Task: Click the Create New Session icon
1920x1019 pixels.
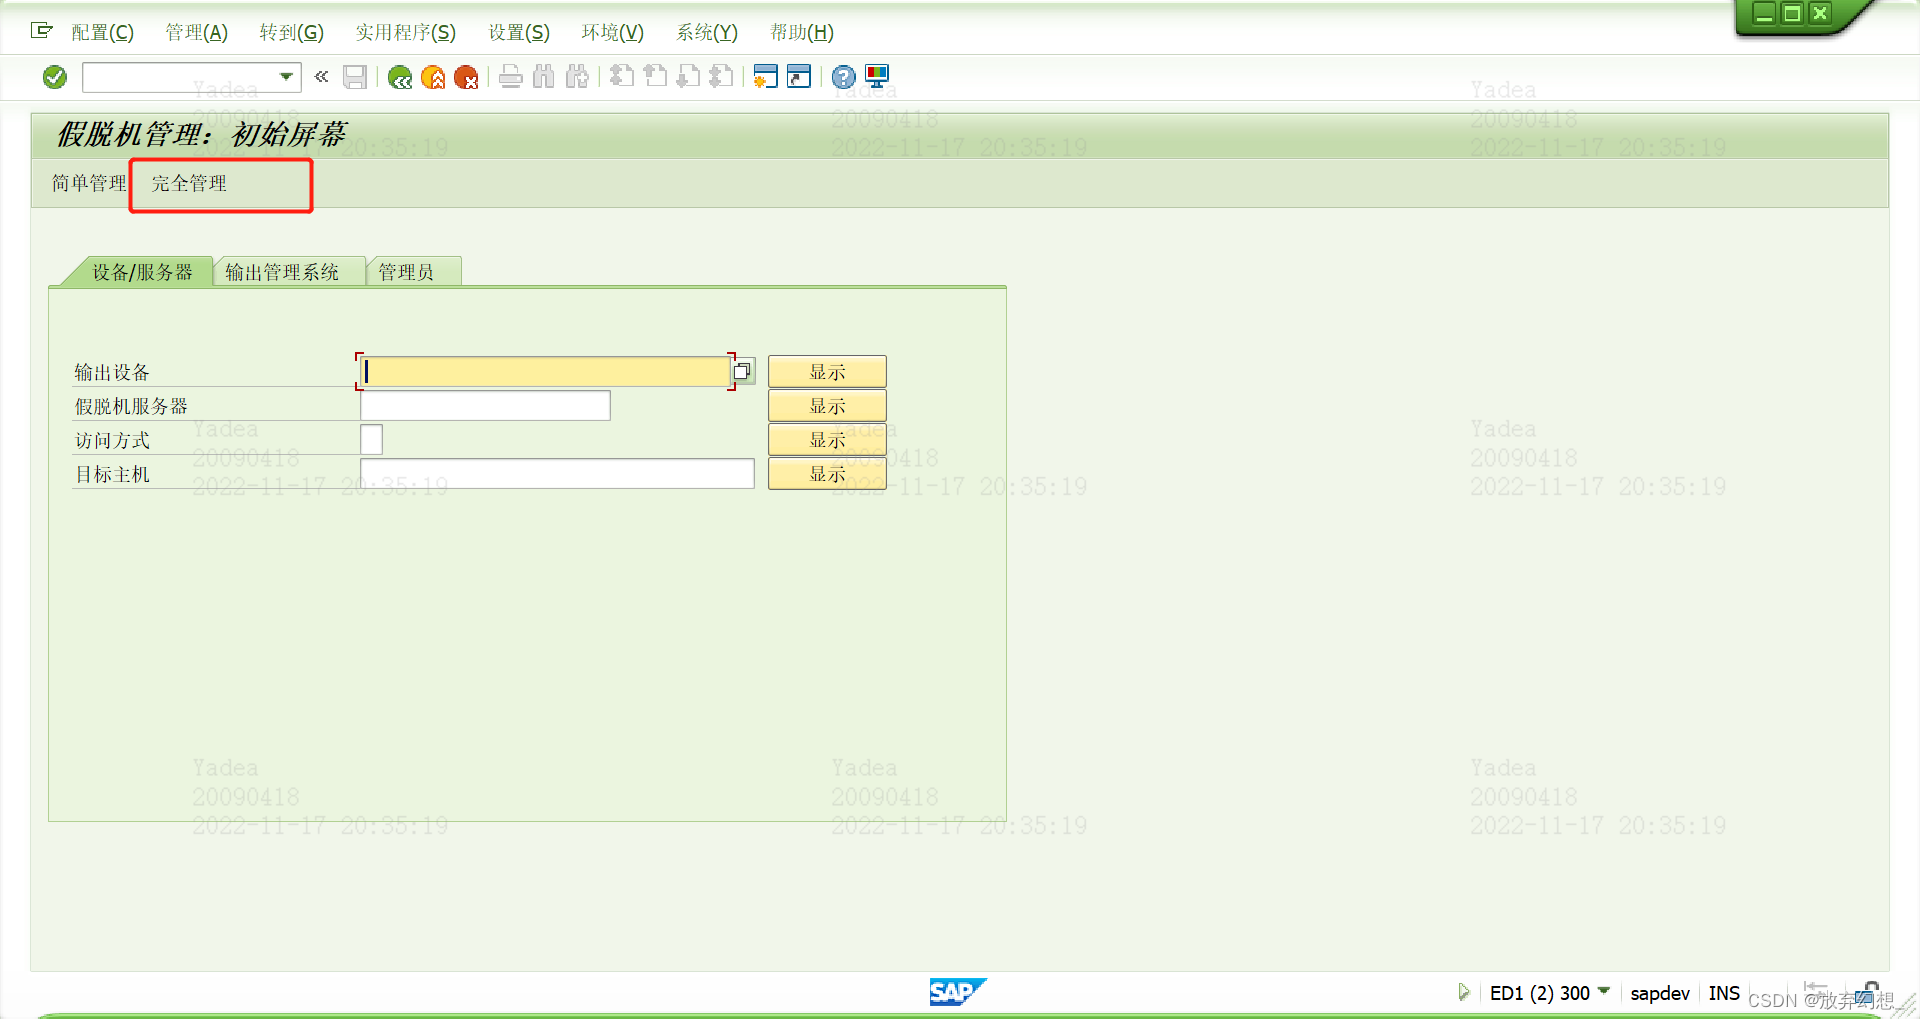Action: tap(766, 76)
